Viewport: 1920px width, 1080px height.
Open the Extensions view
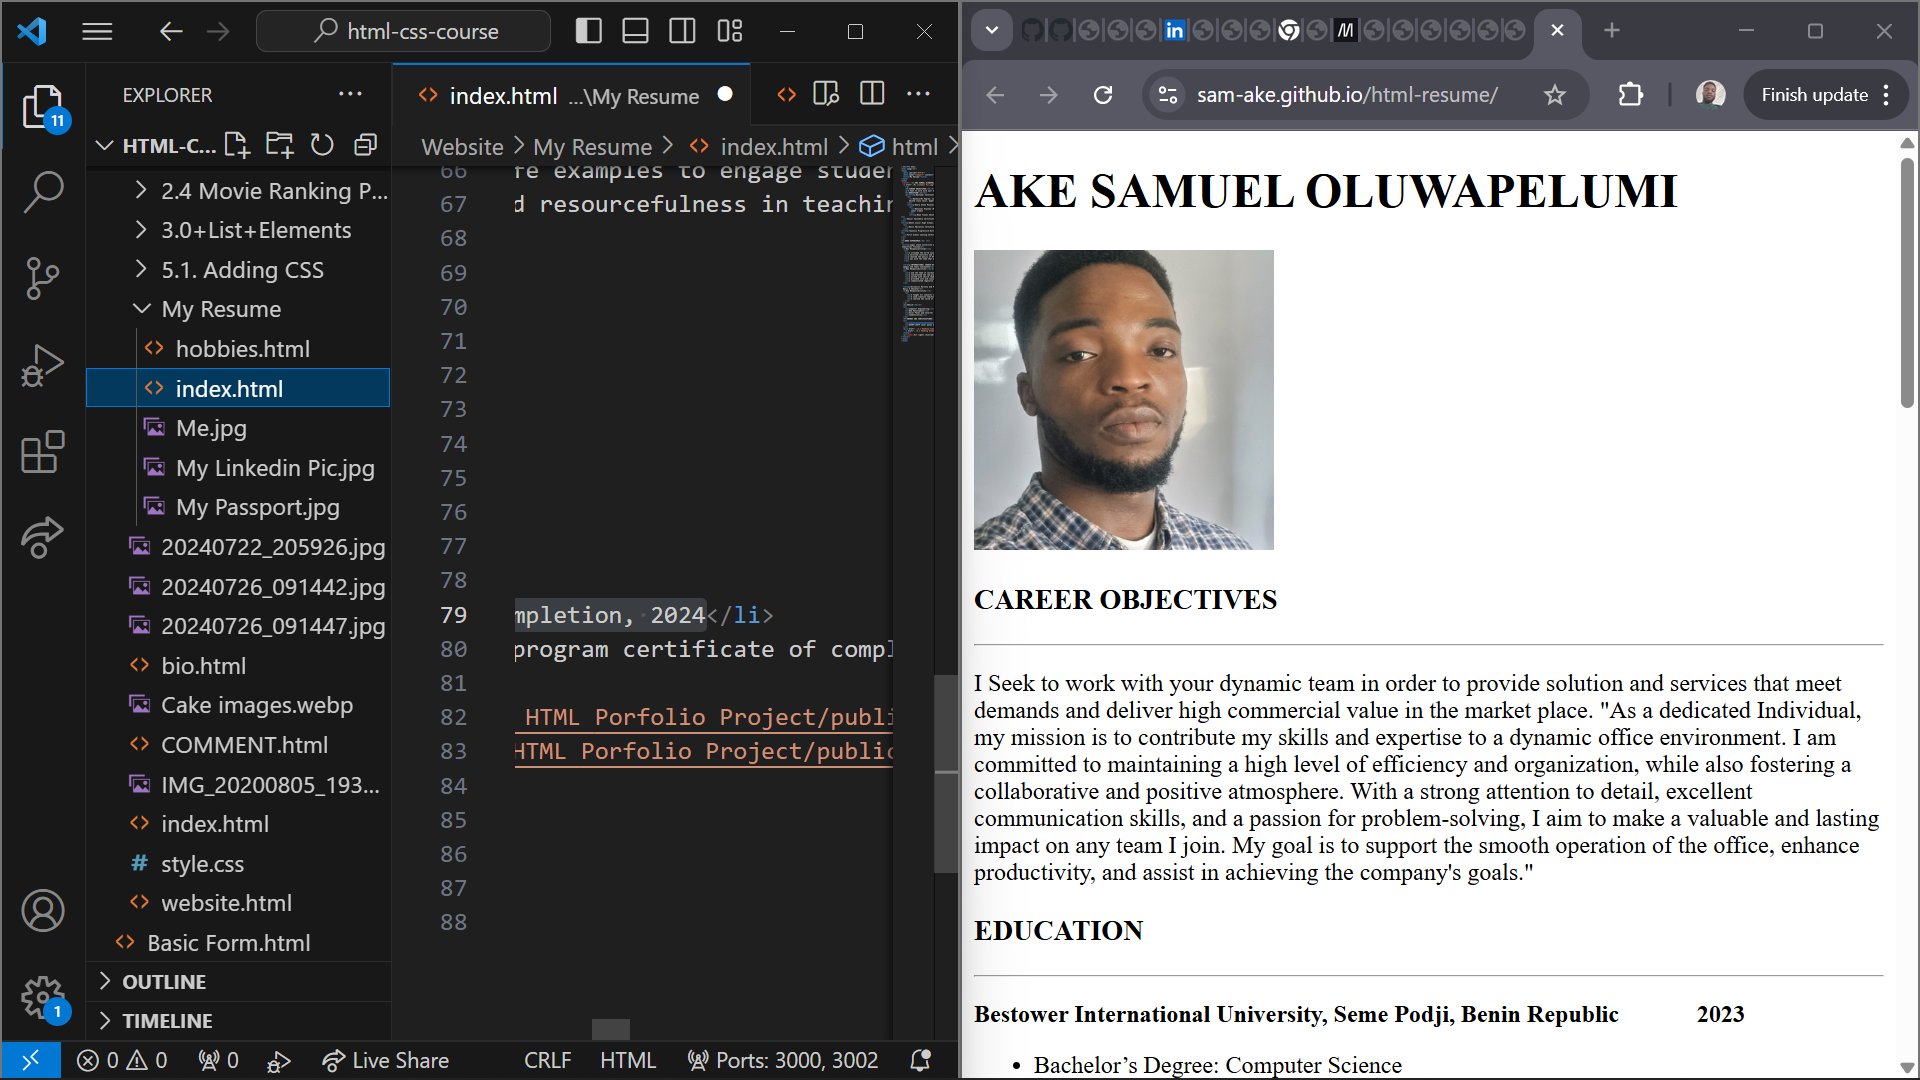pos(43,452)
